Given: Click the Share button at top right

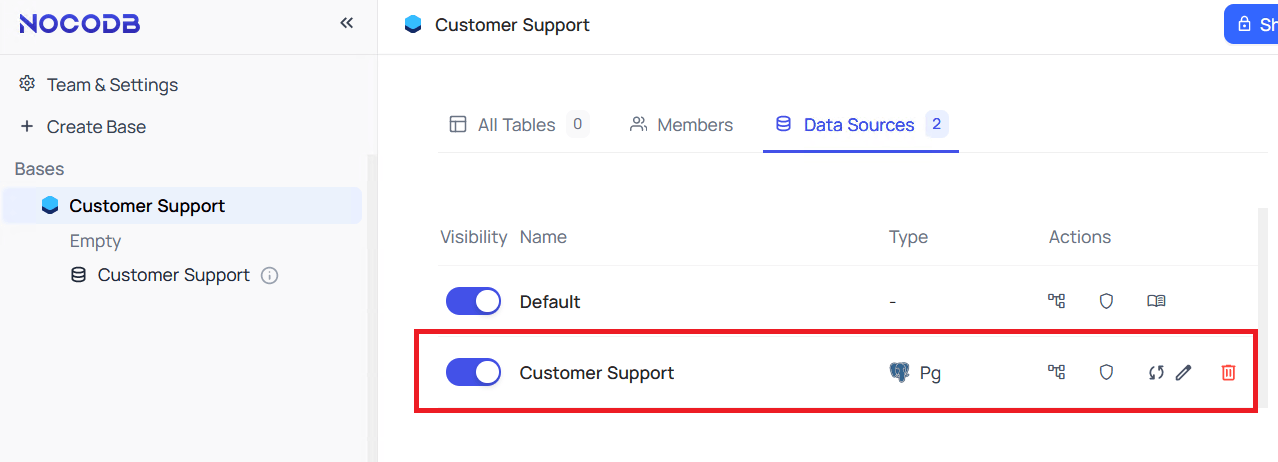Looking at the screenshot, I should click(x=1254, y=24).
